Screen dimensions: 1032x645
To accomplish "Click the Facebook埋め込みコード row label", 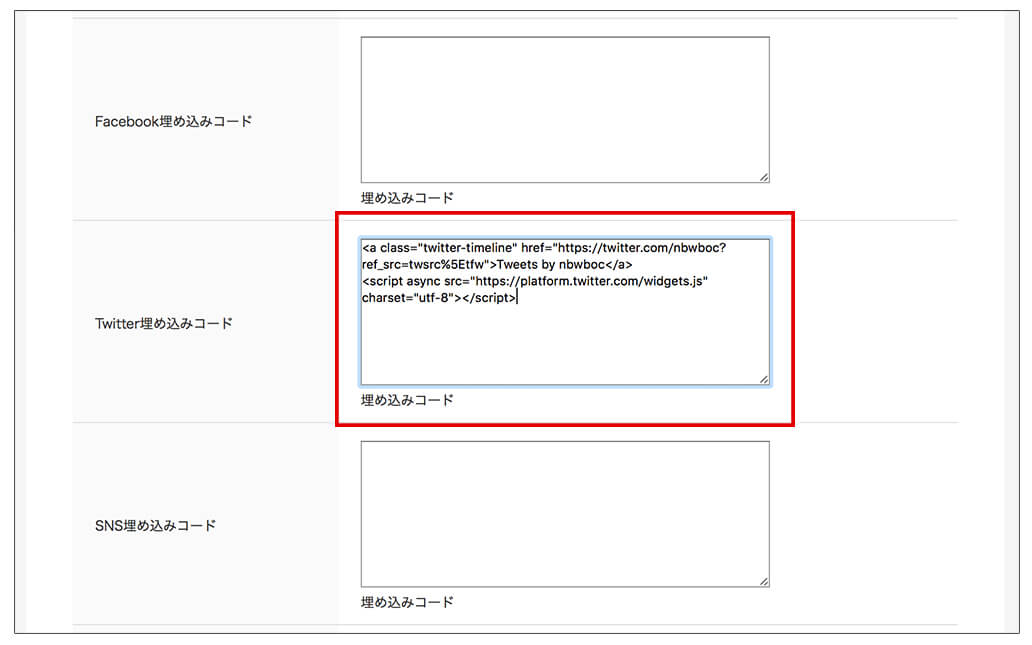I will coord(173,121).
